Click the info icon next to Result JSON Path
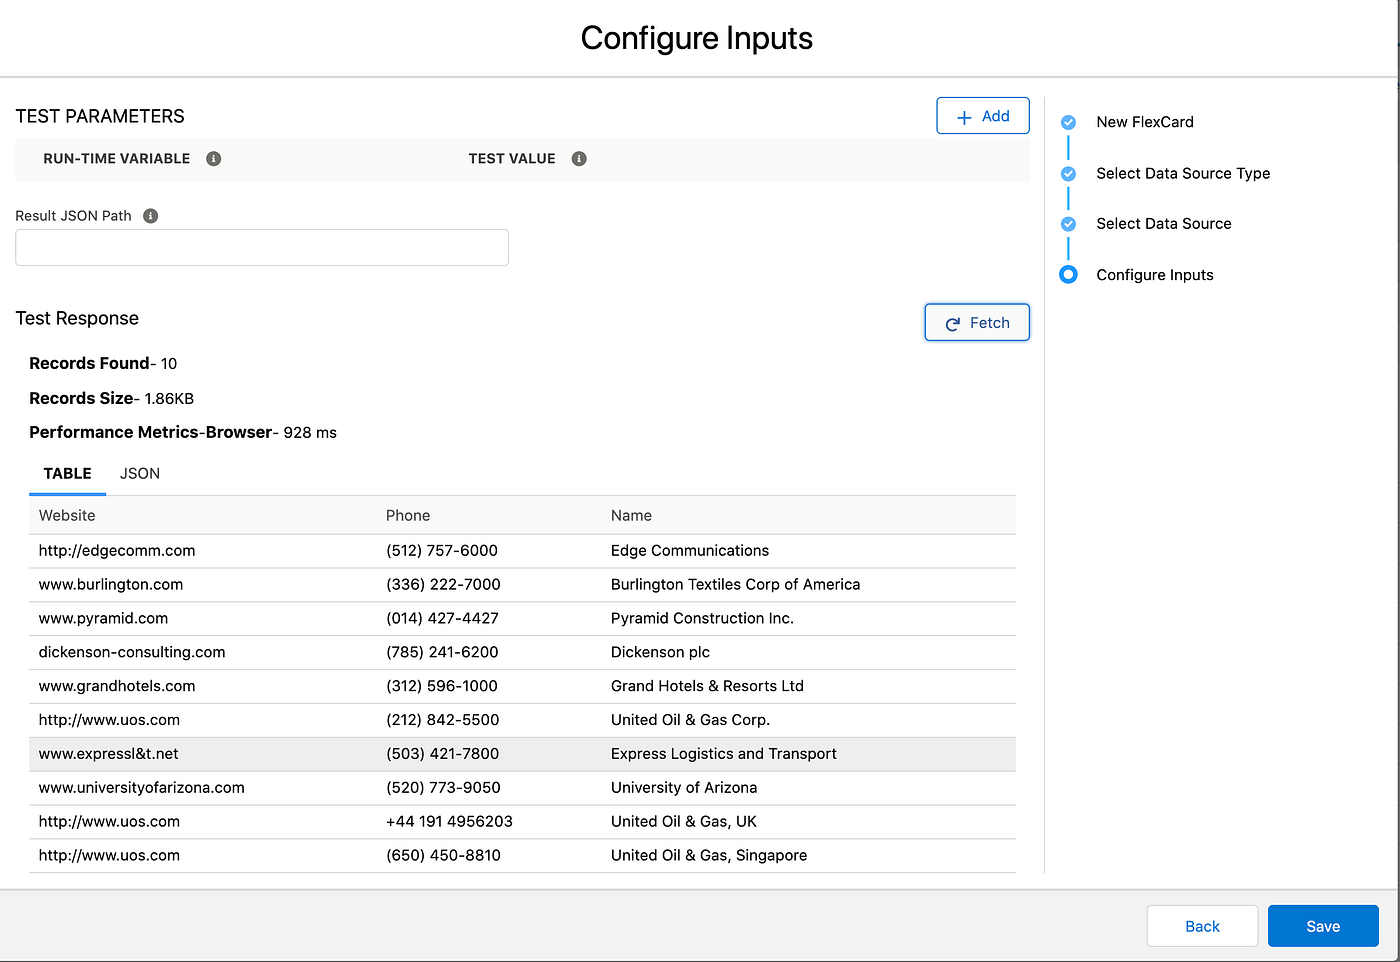Screen dimensions: 1400x962 click(x=149, y=215)
